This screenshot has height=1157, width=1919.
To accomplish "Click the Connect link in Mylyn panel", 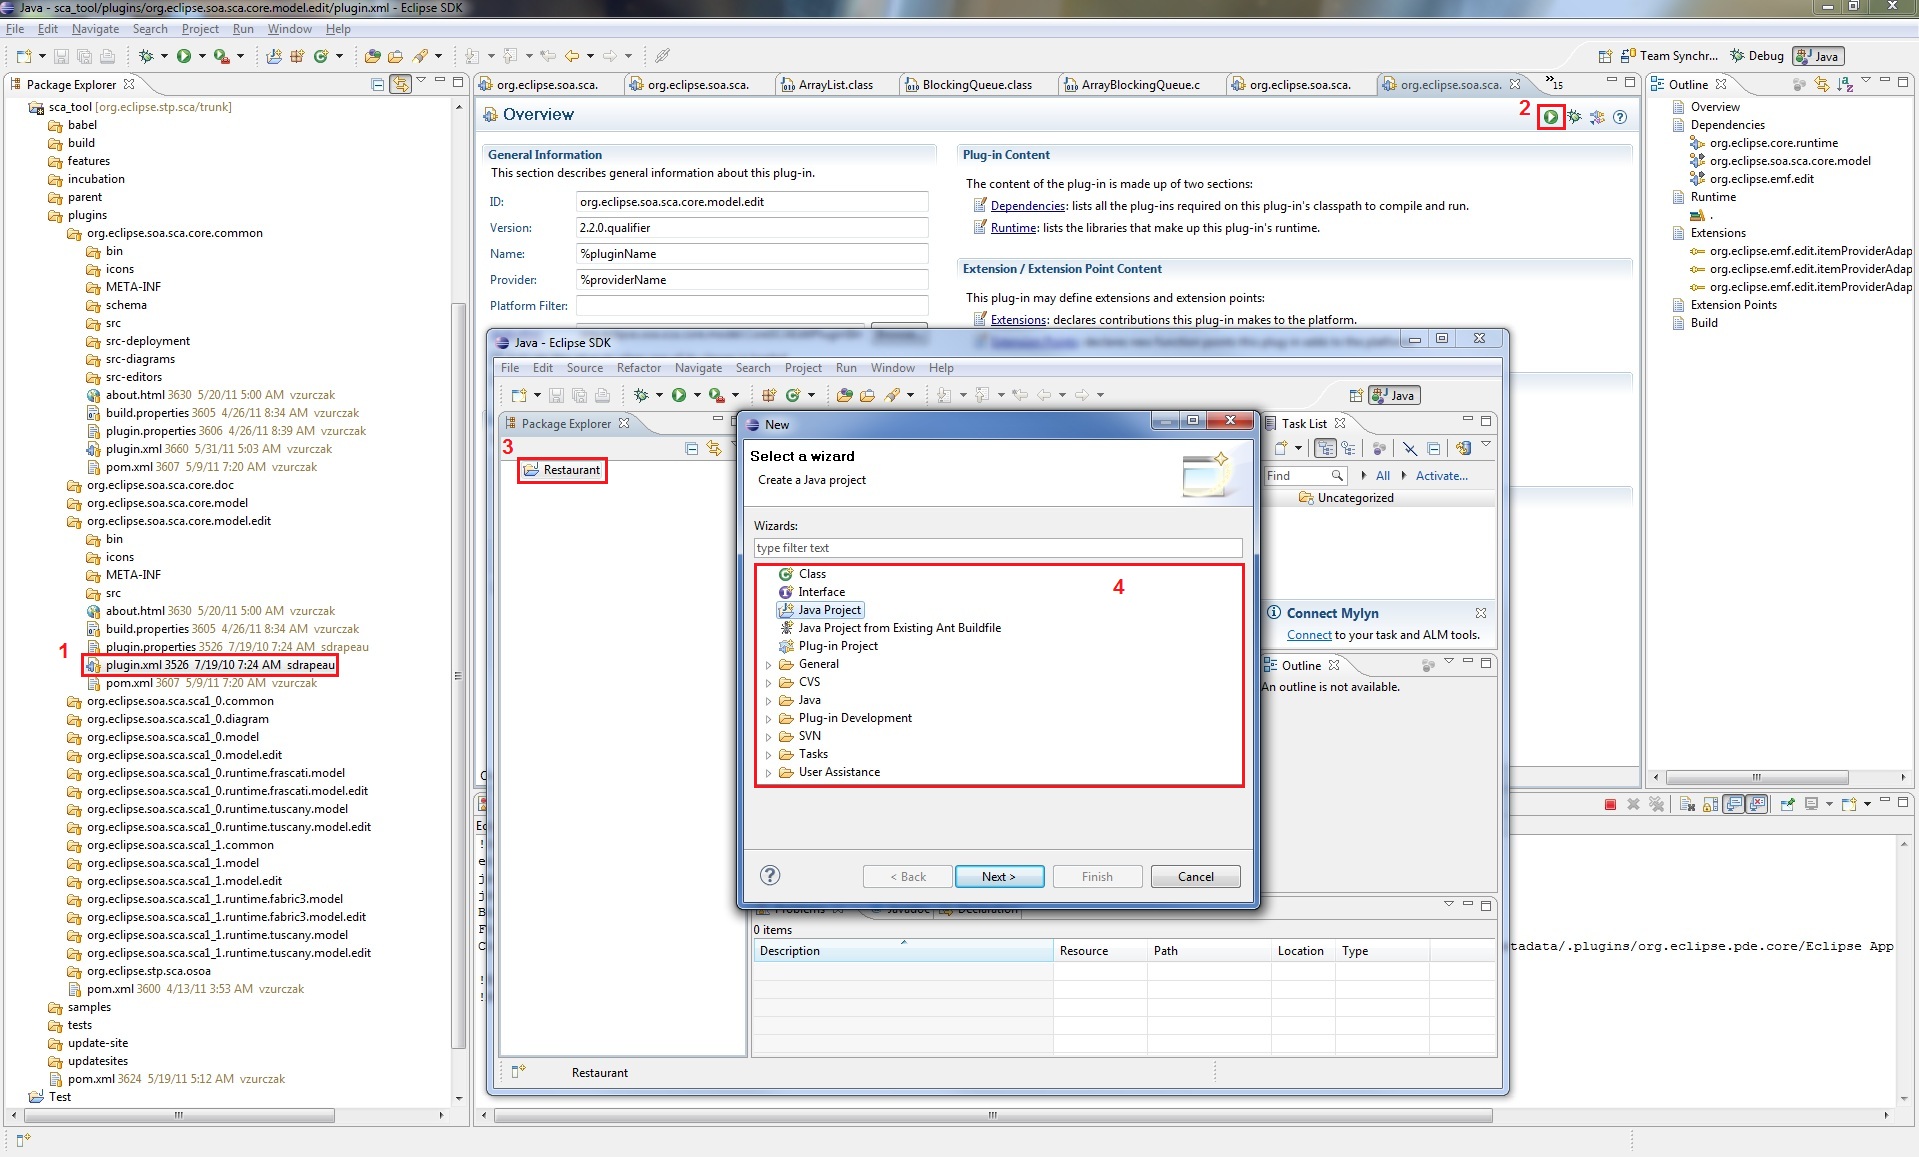I will (x=1309, y=635).
